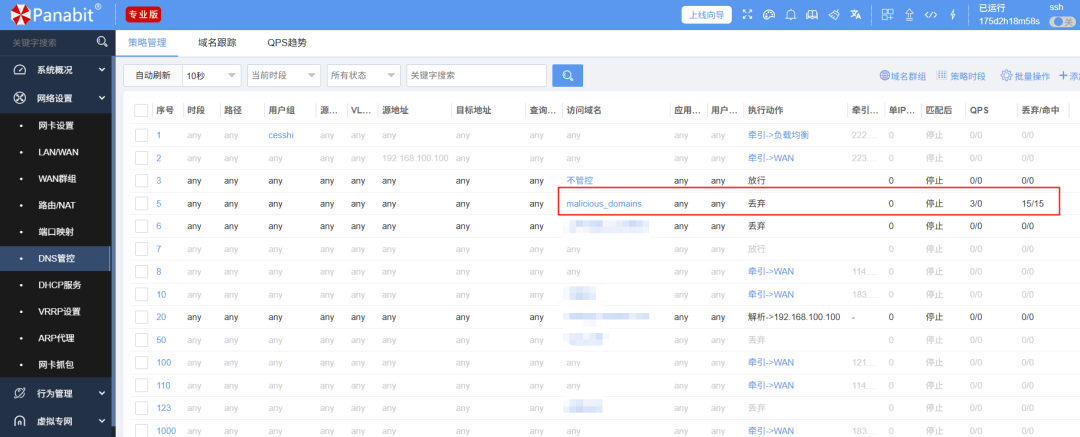
Task: Open 批量操作 gear link
Action: click(1025, 76)
